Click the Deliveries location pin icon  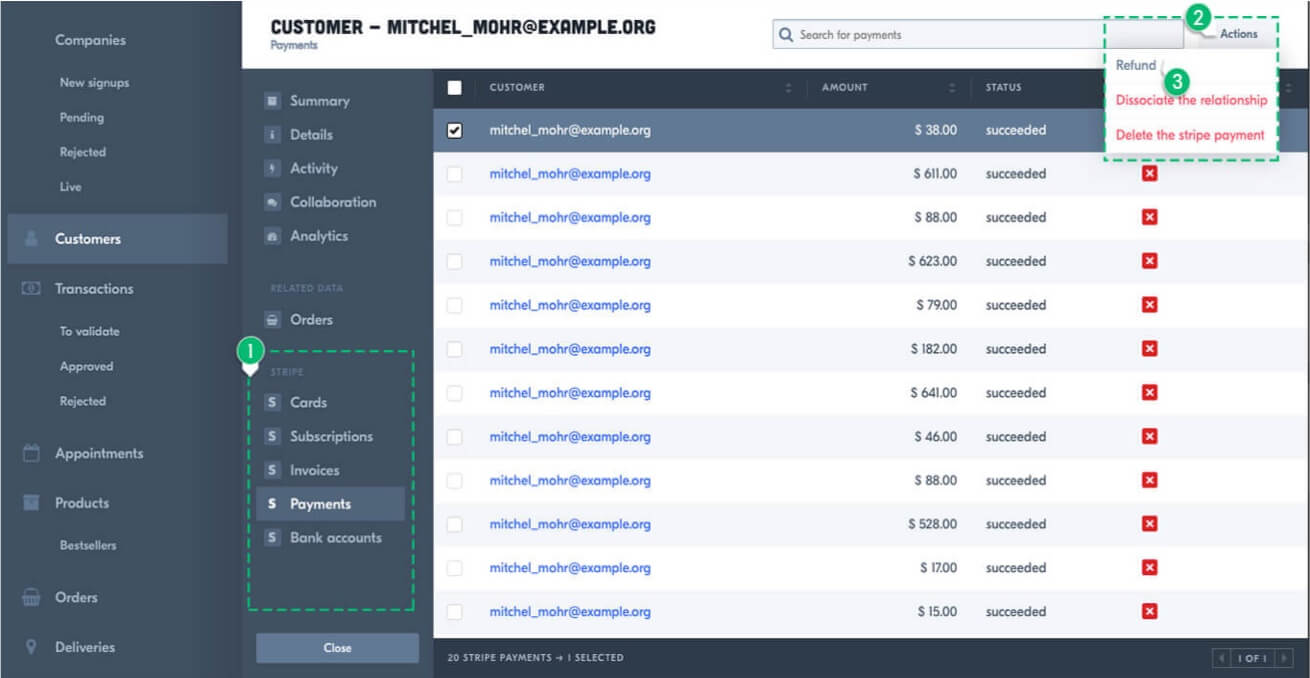point(31,647)
